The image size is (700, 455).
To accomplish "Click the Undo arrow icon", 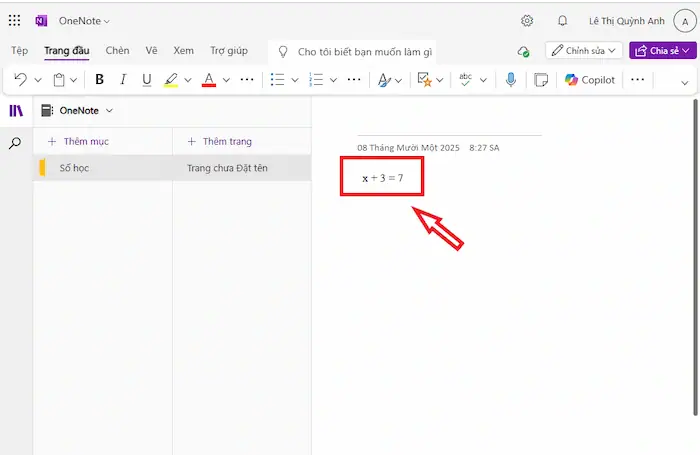I will click(20, 80).
